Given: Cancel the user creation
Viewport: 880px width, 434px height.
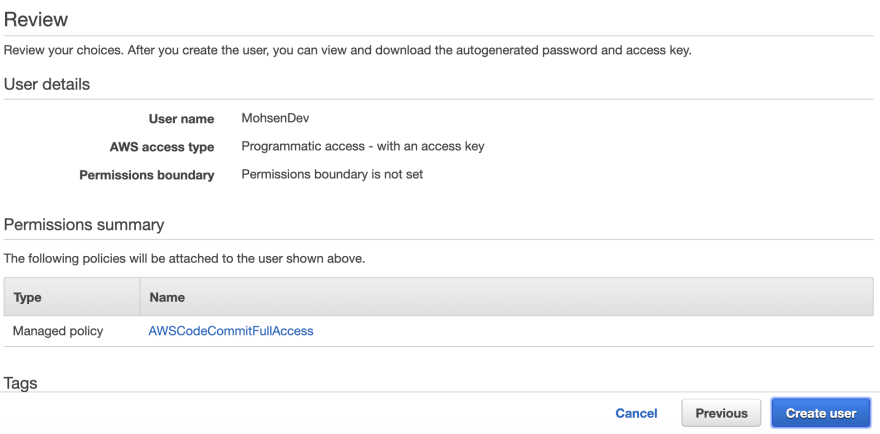Looking at the screenshot, I should pyautogui.click(x=636, y=413).
